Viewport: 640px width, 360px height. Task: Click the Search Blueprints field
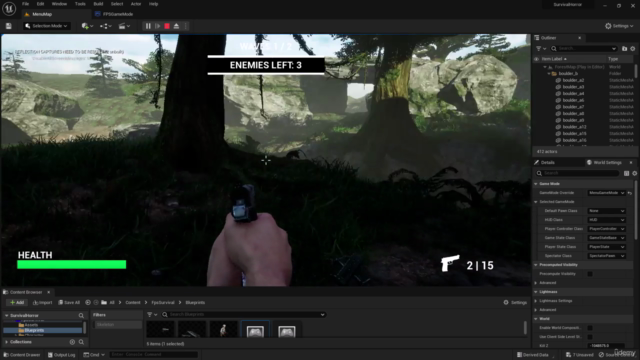[x=244, y=315]
